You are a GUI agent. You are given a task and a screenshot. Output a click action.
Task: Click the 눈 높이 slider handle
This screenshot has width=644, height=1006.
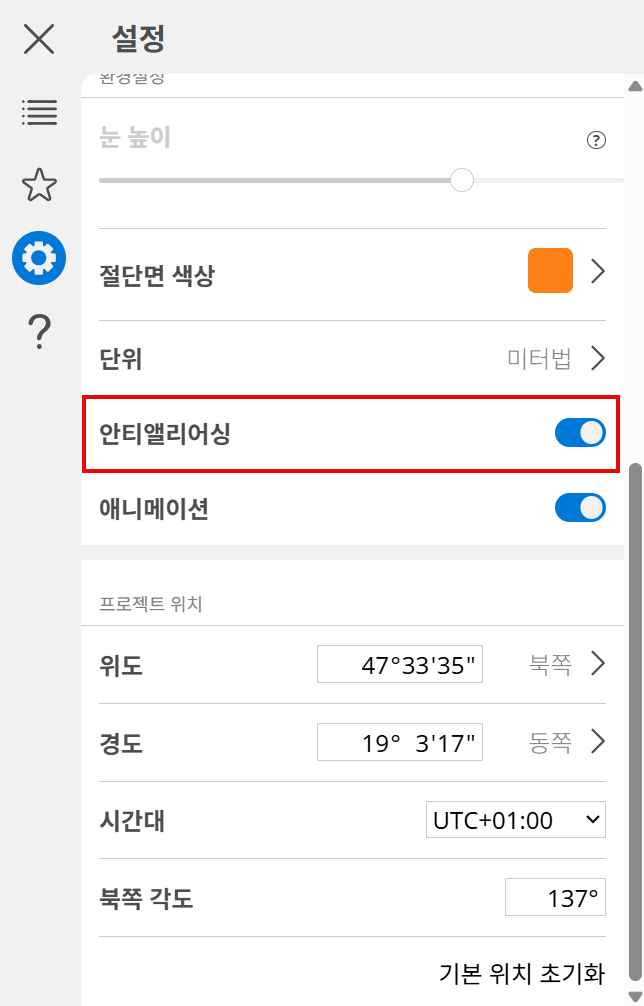tap(462, 180)
